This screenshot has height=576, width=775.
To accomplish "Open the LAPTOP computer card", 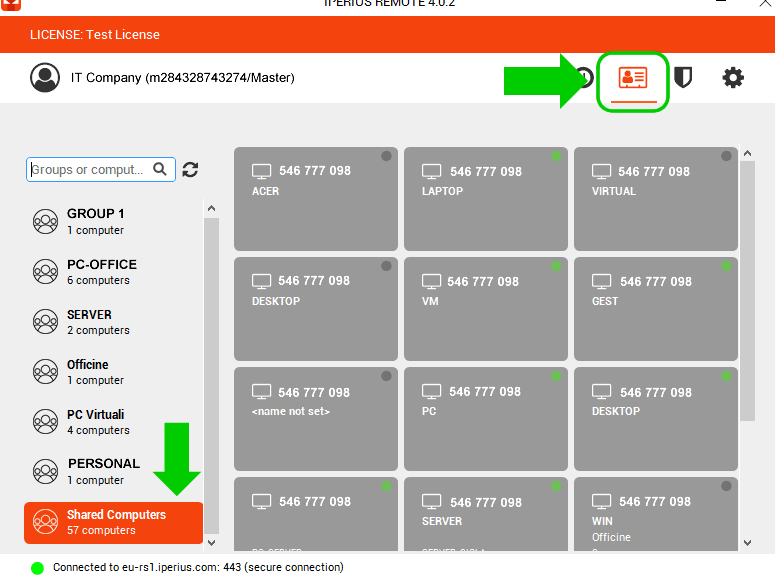I will (486, 199).
